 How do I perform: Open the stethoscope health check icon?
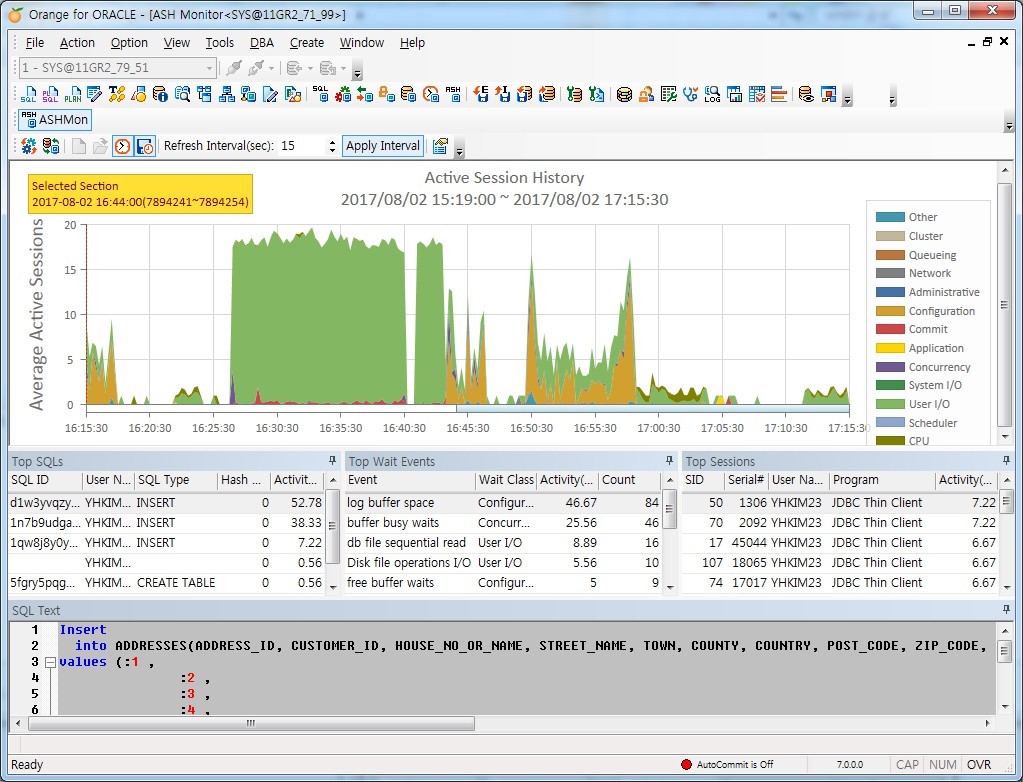pyautogui.click(x=690, y=95)
